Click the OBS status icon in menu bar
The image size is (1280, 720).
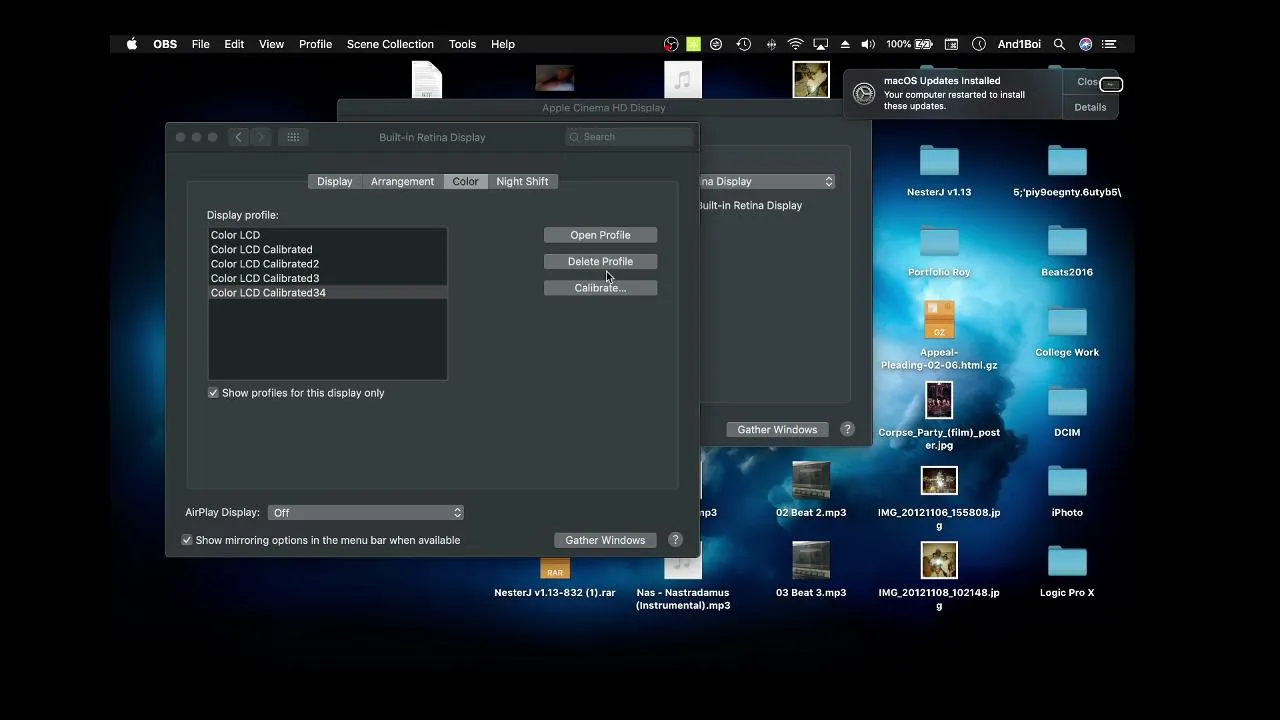(x=671, y=44)
